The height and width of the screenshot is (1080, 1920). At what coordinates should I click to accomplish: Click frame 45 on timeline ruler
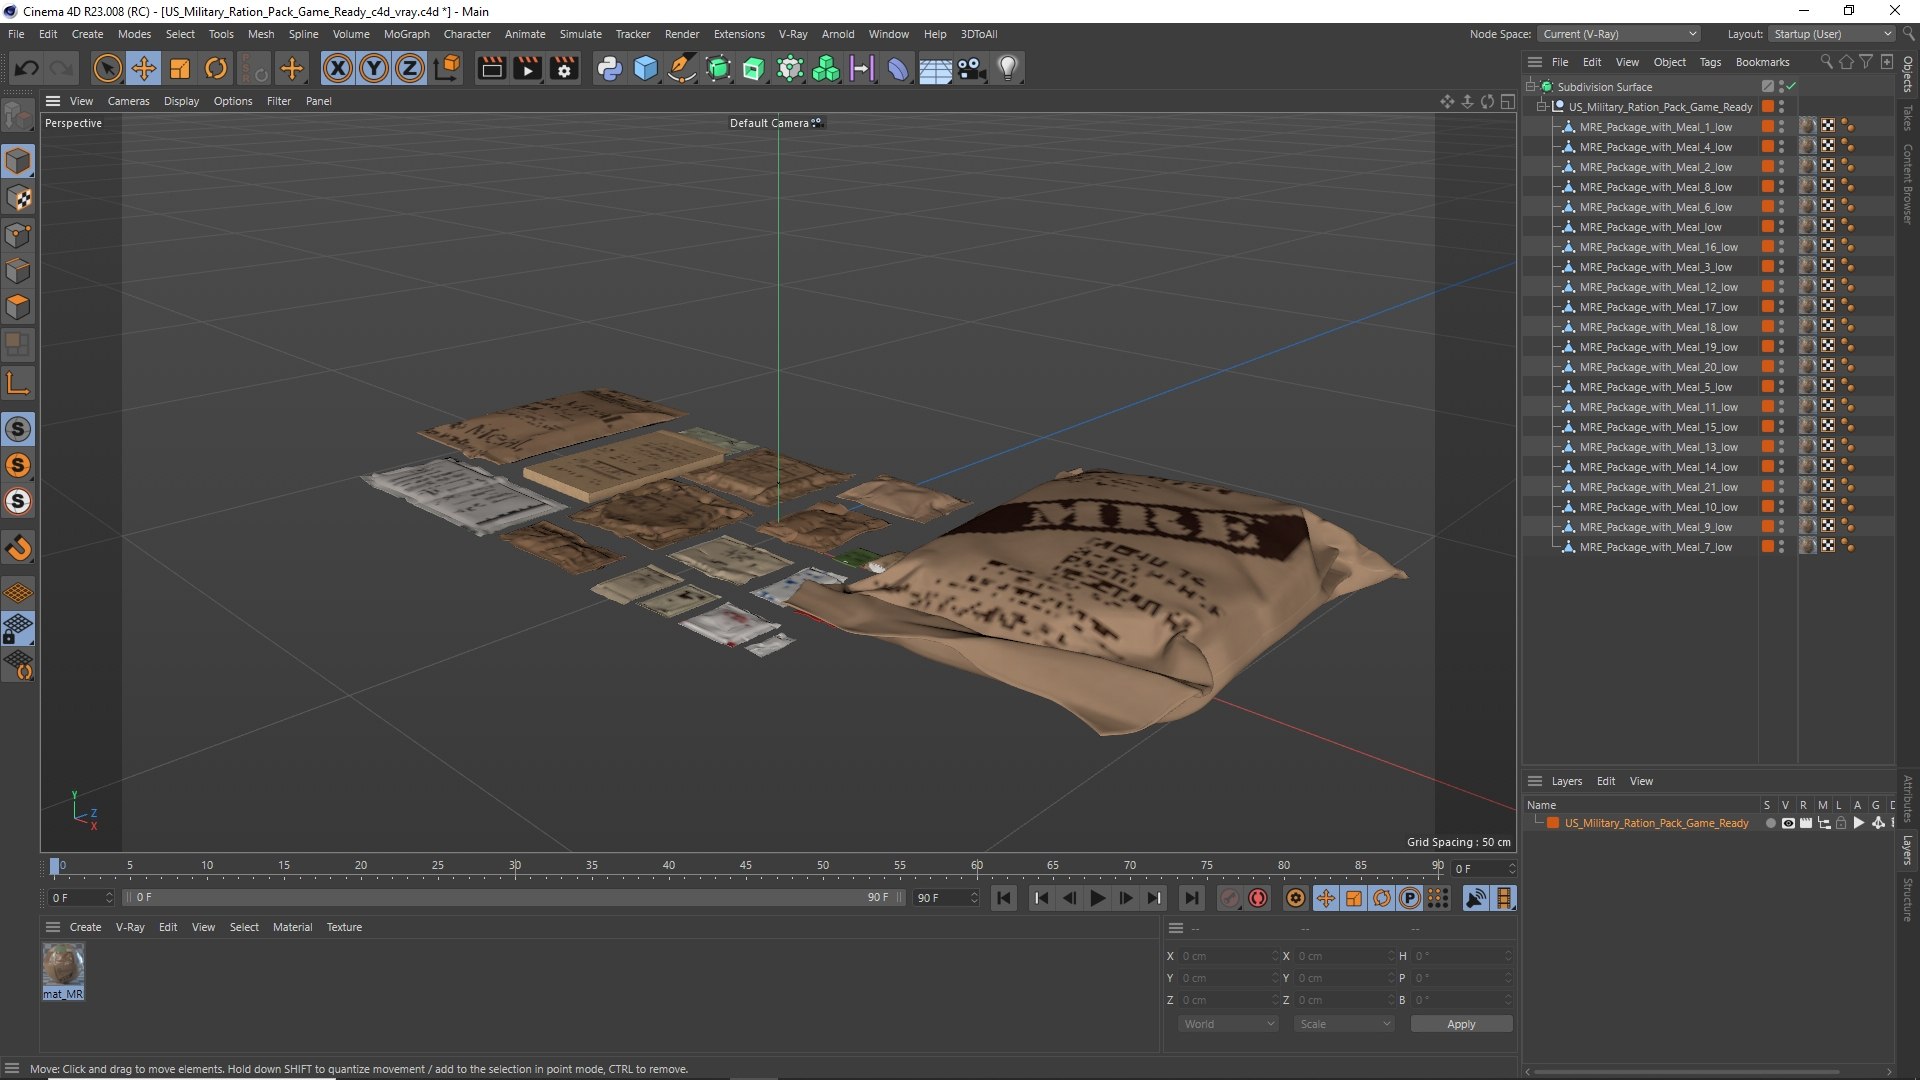point(746,866)
